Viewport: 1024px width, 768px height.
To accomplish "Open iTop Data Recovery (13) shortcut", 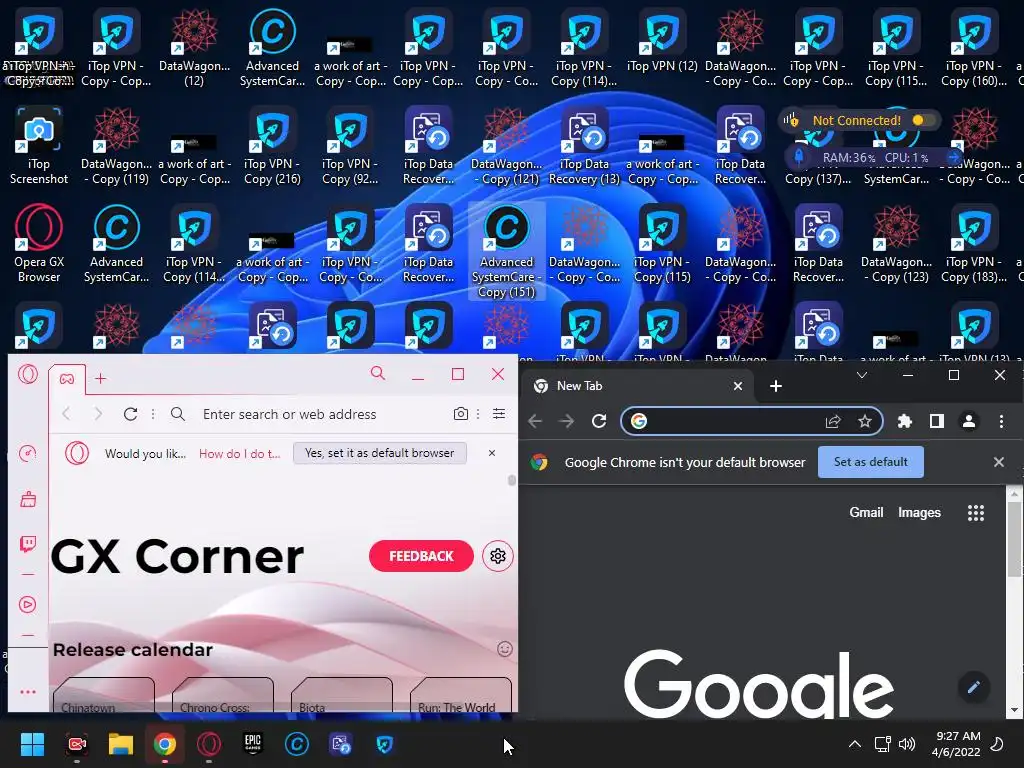I will point(584,146).
